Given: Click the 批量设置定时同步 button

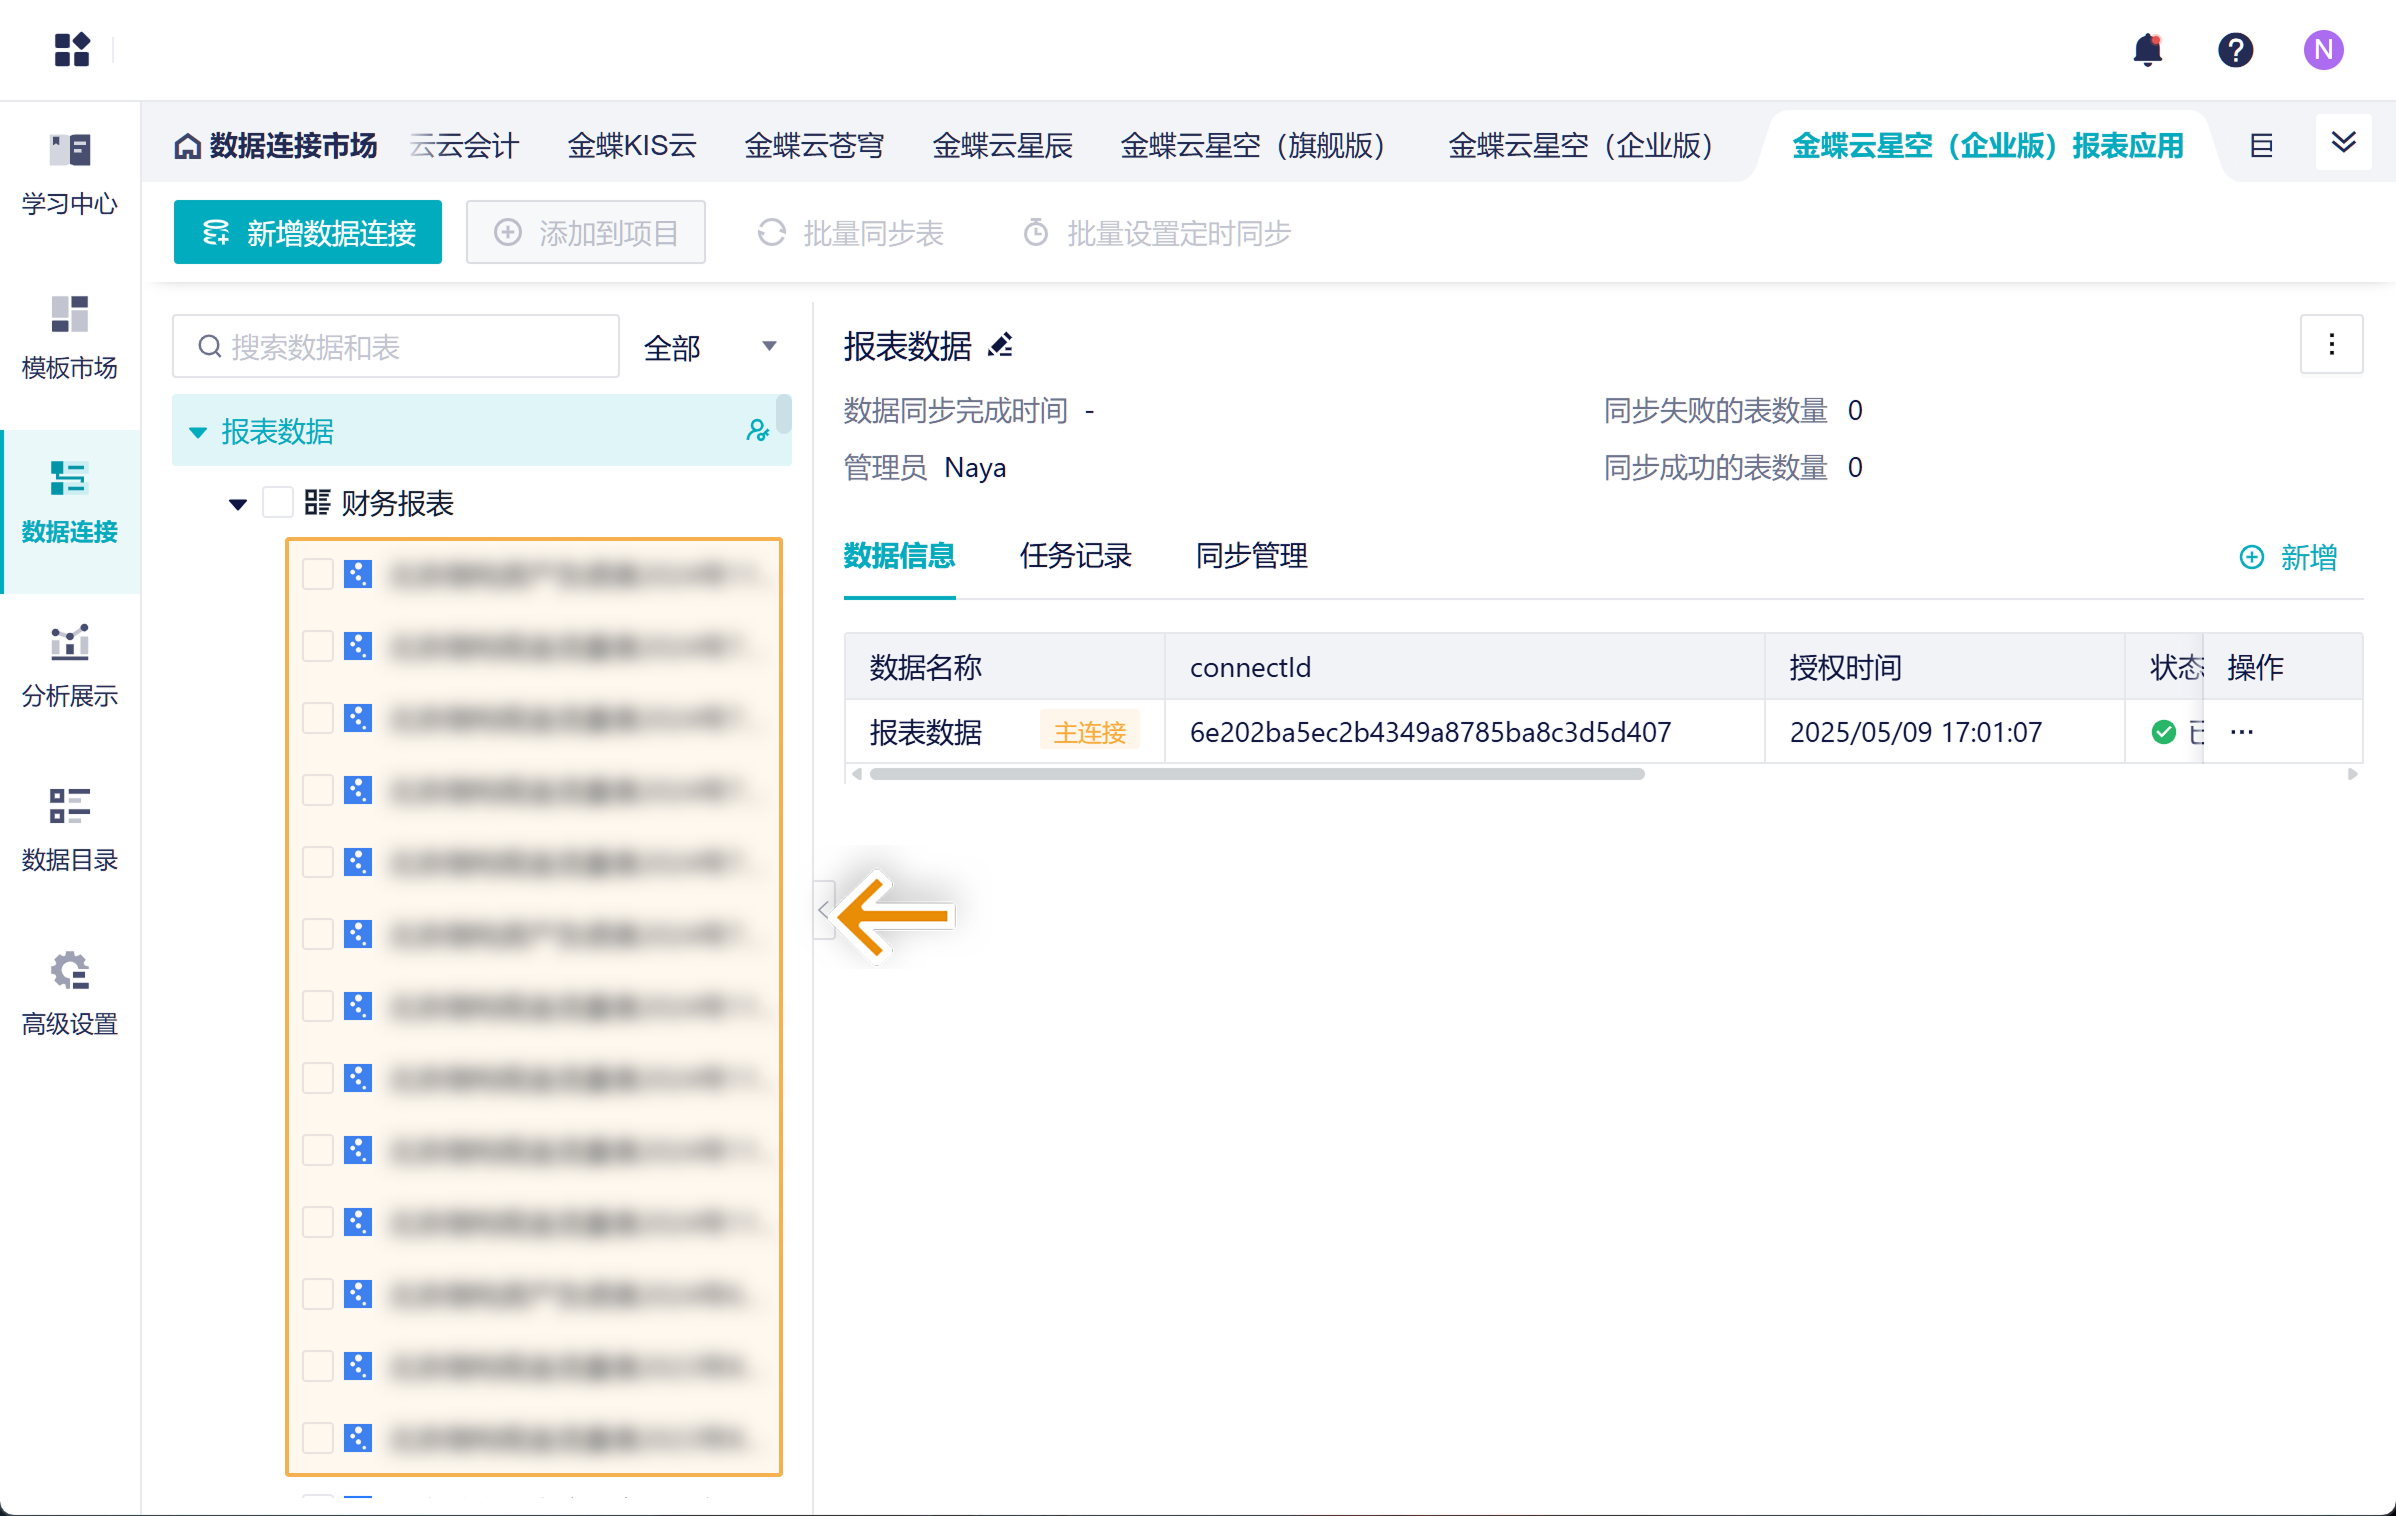Looking at the screenshot, I should [1156, 233].
